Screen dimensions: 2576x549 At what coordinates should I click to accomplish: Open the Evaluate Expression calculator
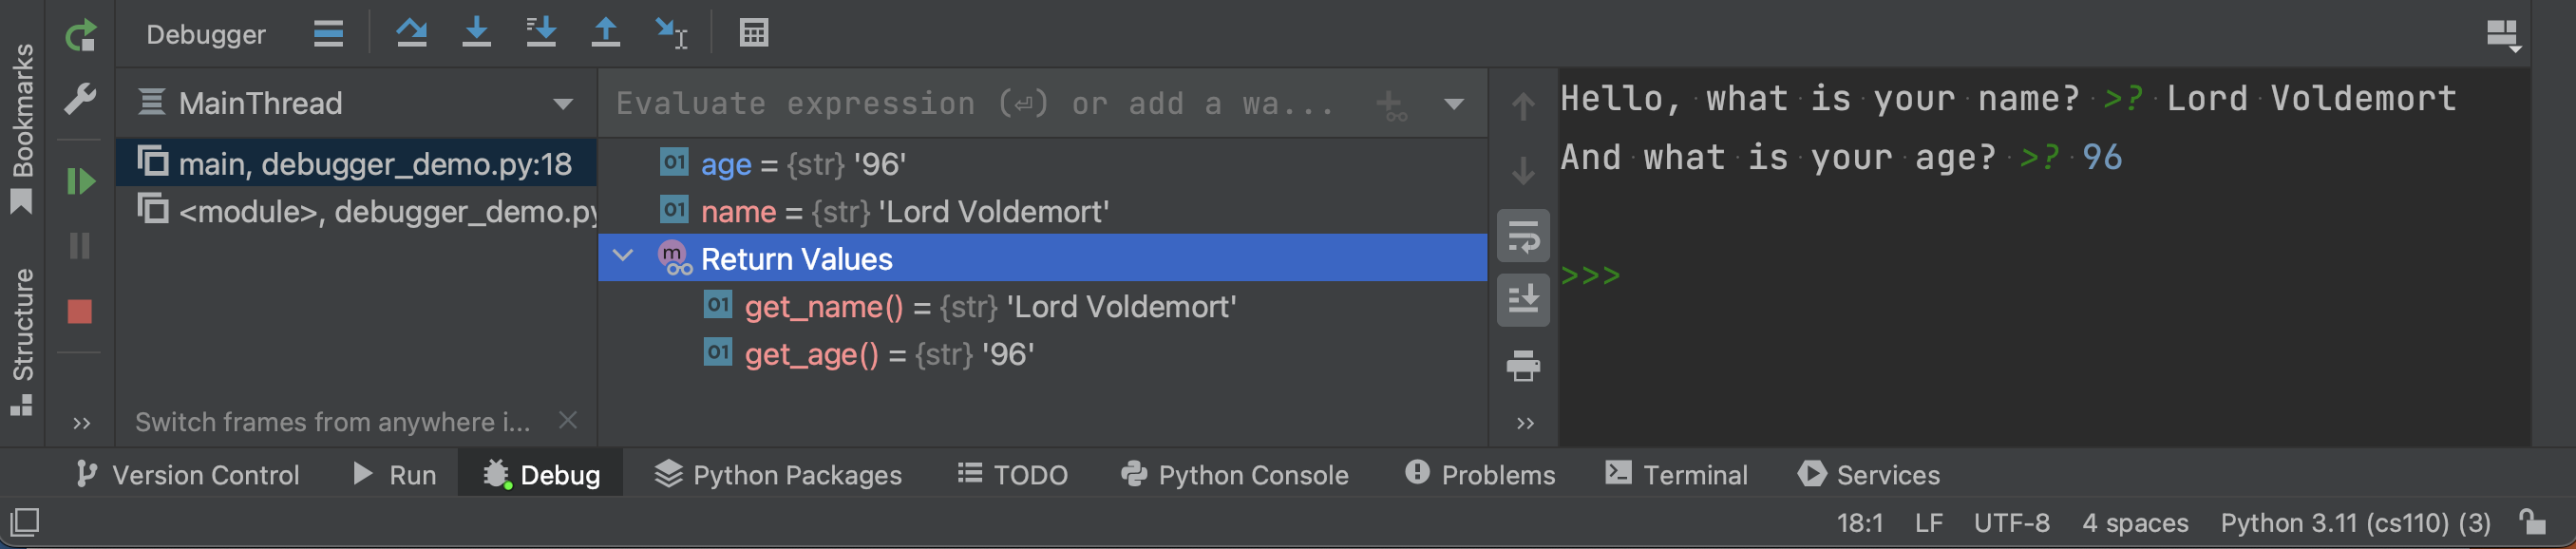click(x=754, y=32)
